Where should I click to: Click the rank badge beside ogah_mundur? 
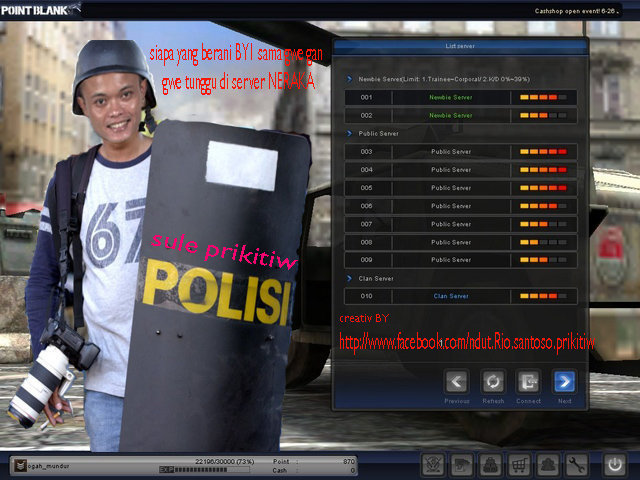point(20,465)
